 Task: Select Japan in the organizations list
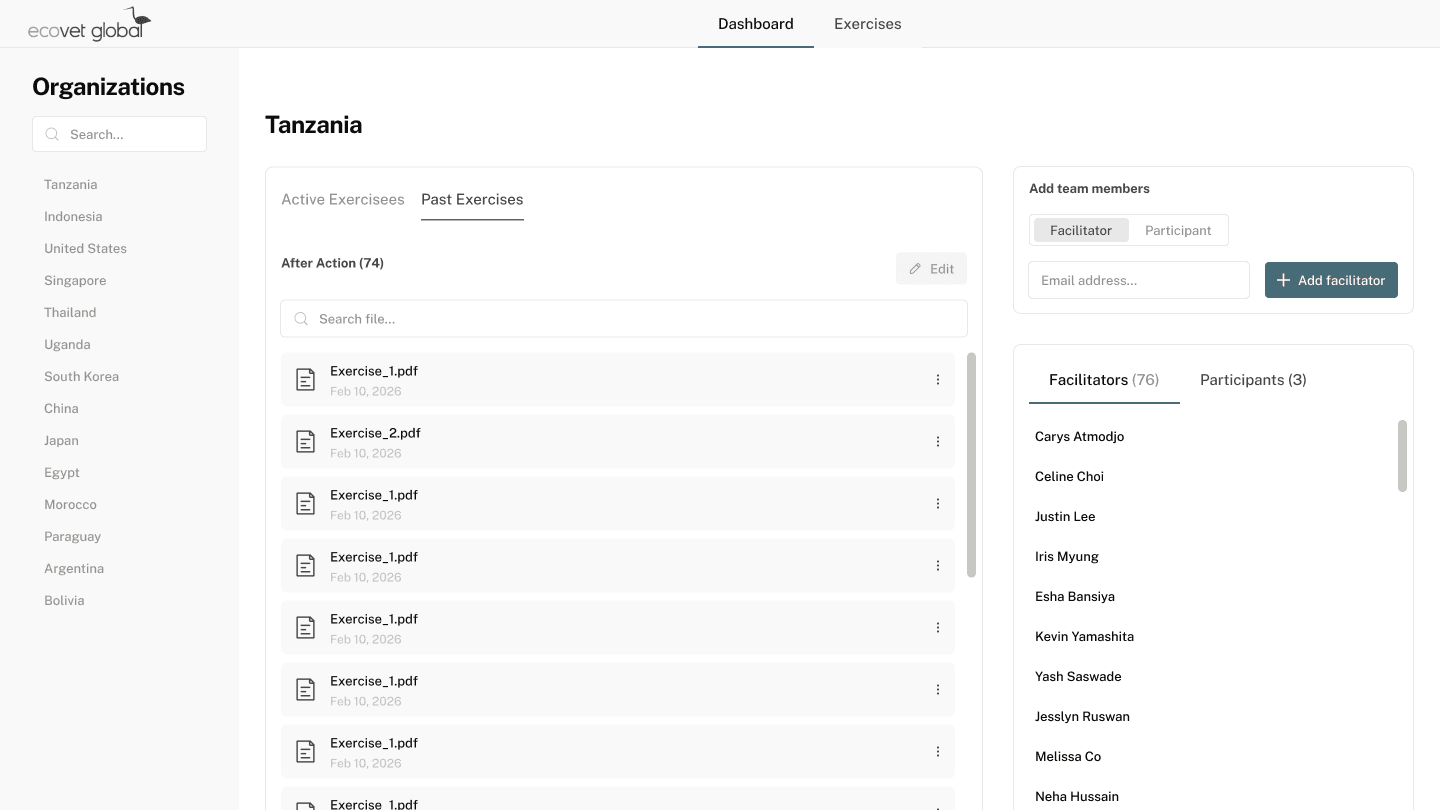click(x=61, y=441)
